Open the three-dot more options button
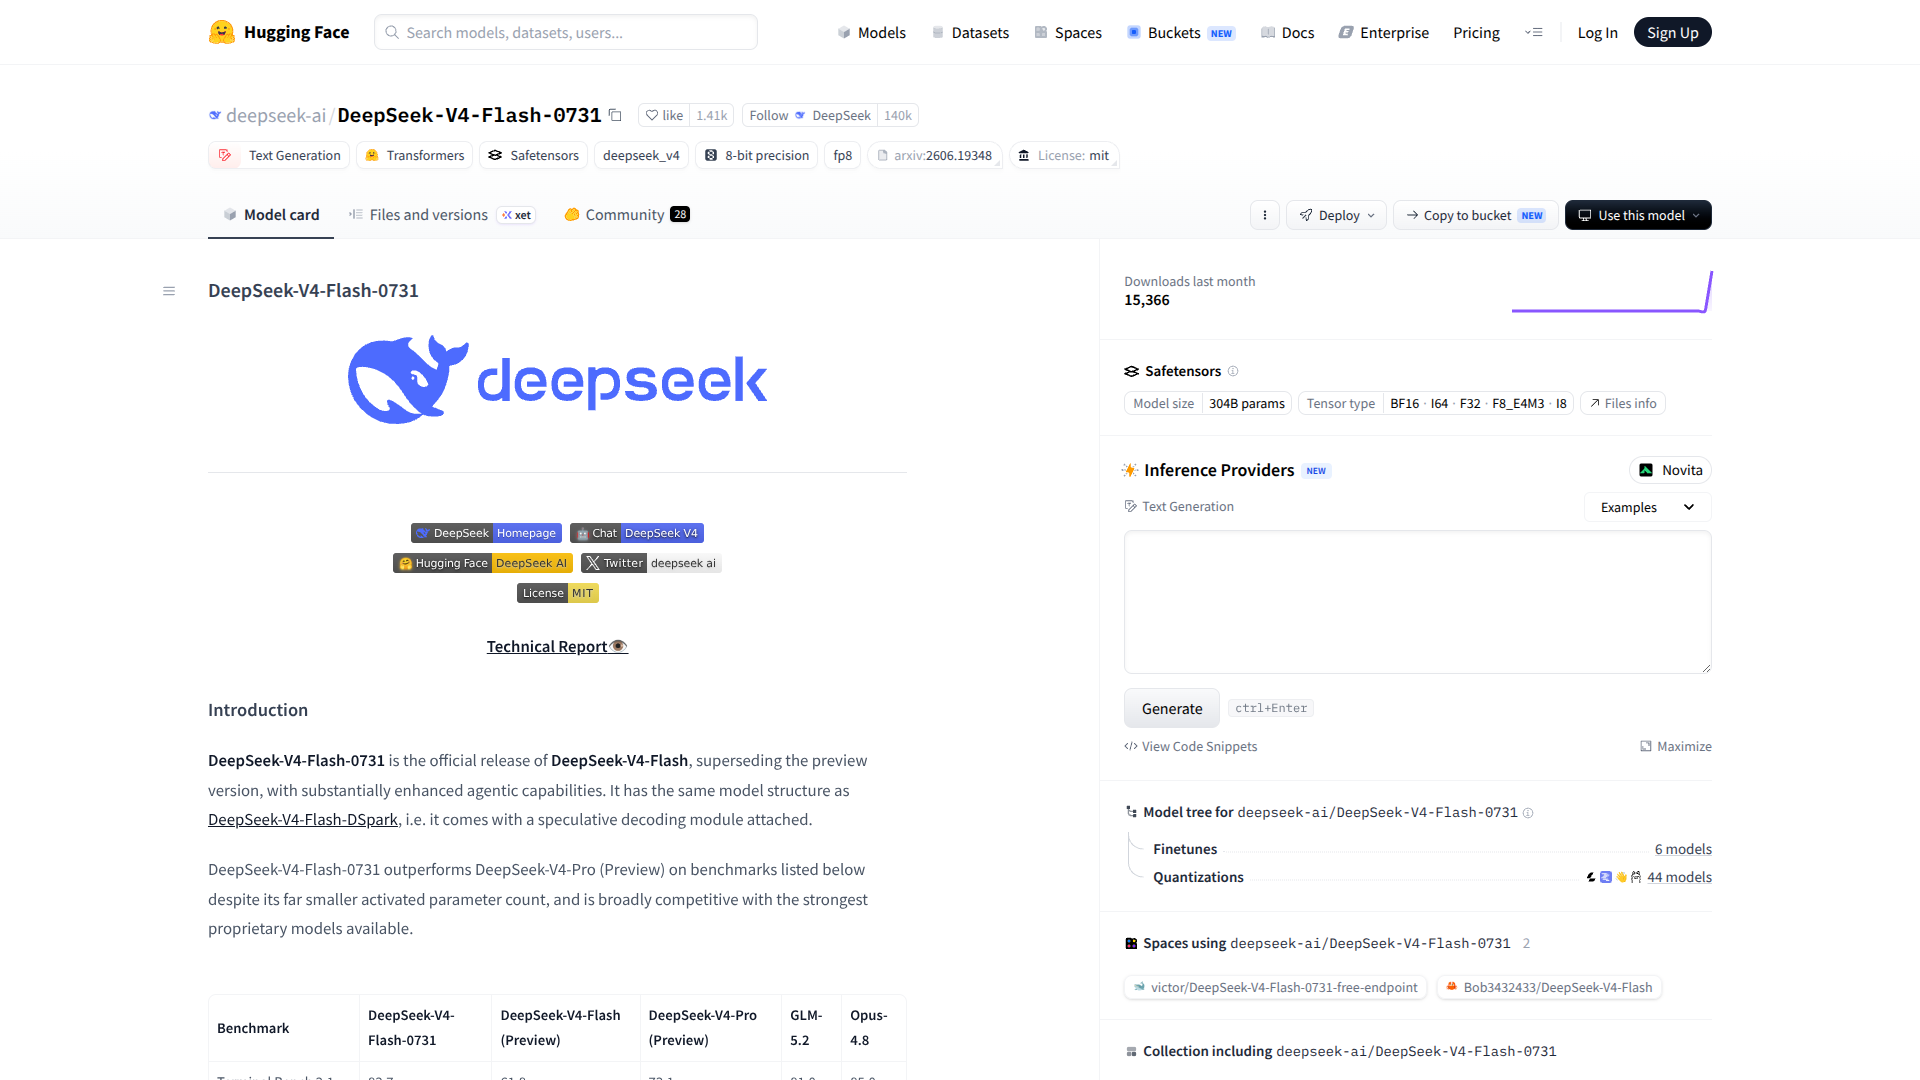 (1265, 215)
